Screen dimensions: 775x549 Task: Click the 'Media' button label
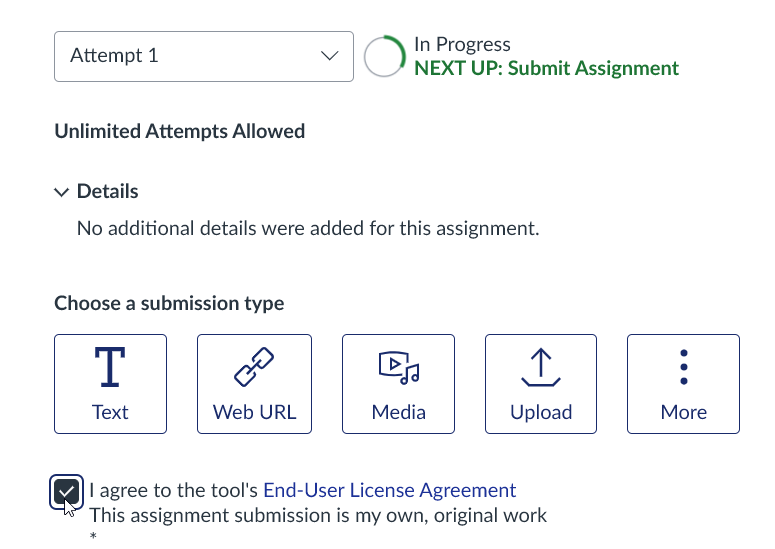pos(398,412)
